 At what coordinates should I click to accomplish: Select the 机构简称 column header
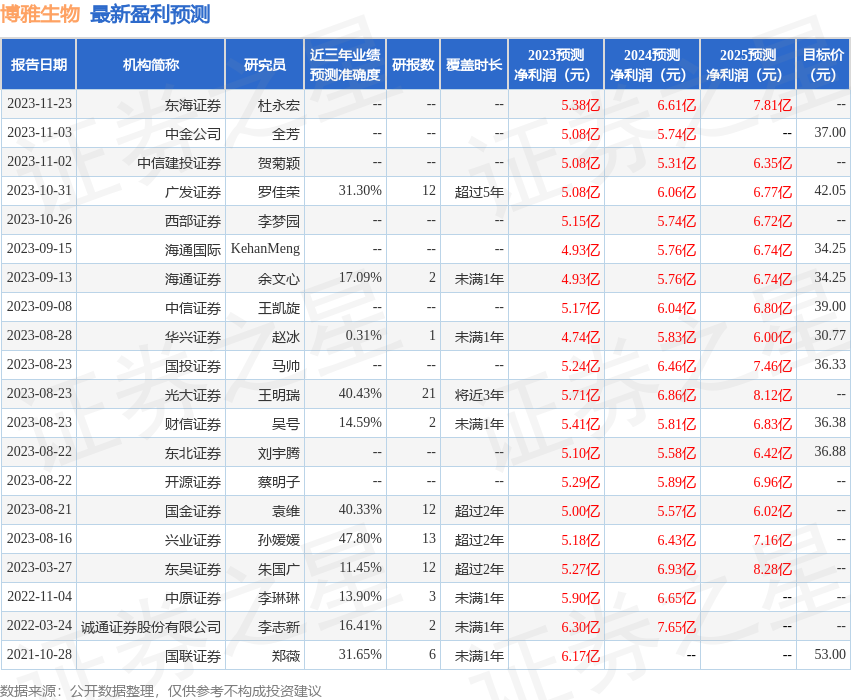(x=150, y=65)
